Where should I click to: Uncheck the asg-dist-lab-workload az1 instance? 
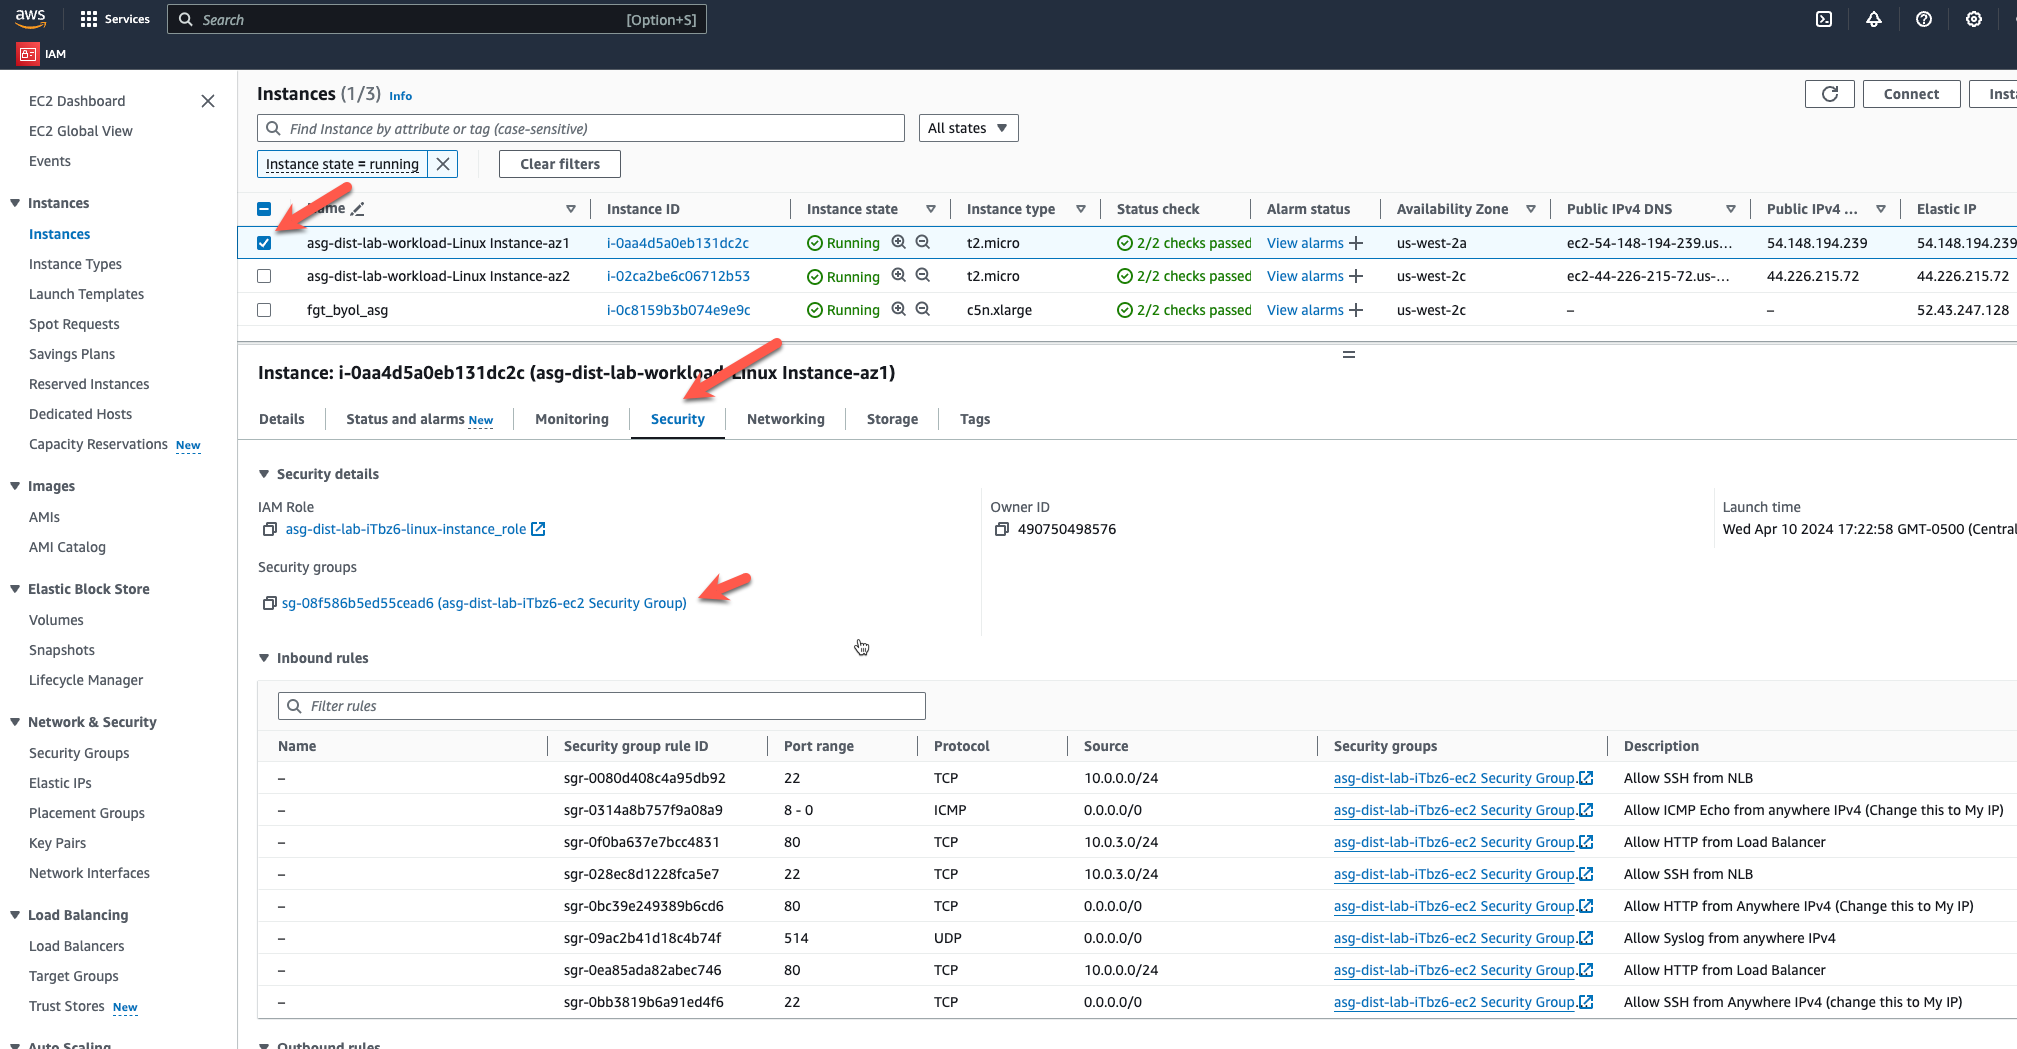(x=264, y=243)
